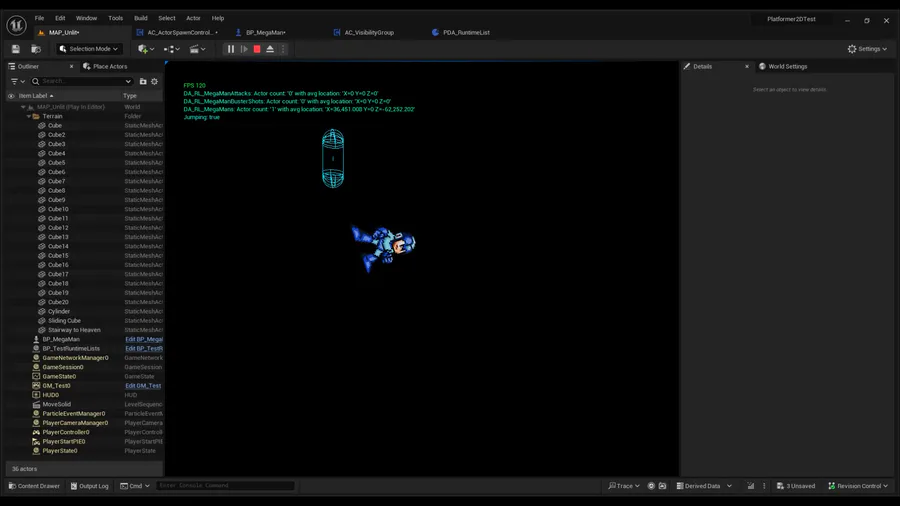
Task: Switch to the MAP_Unlit tab
Action: [x=64, y=33]
